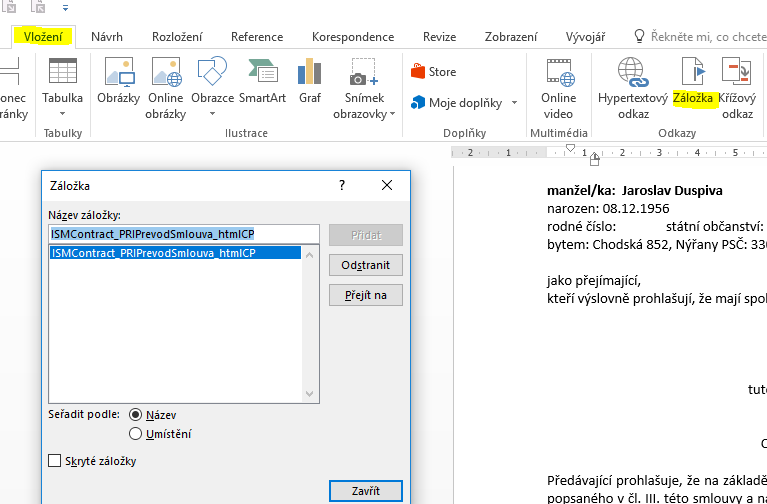Screen dimensions: 767x504
Task: Select the Název sort radio button
Action: [136, 414]
